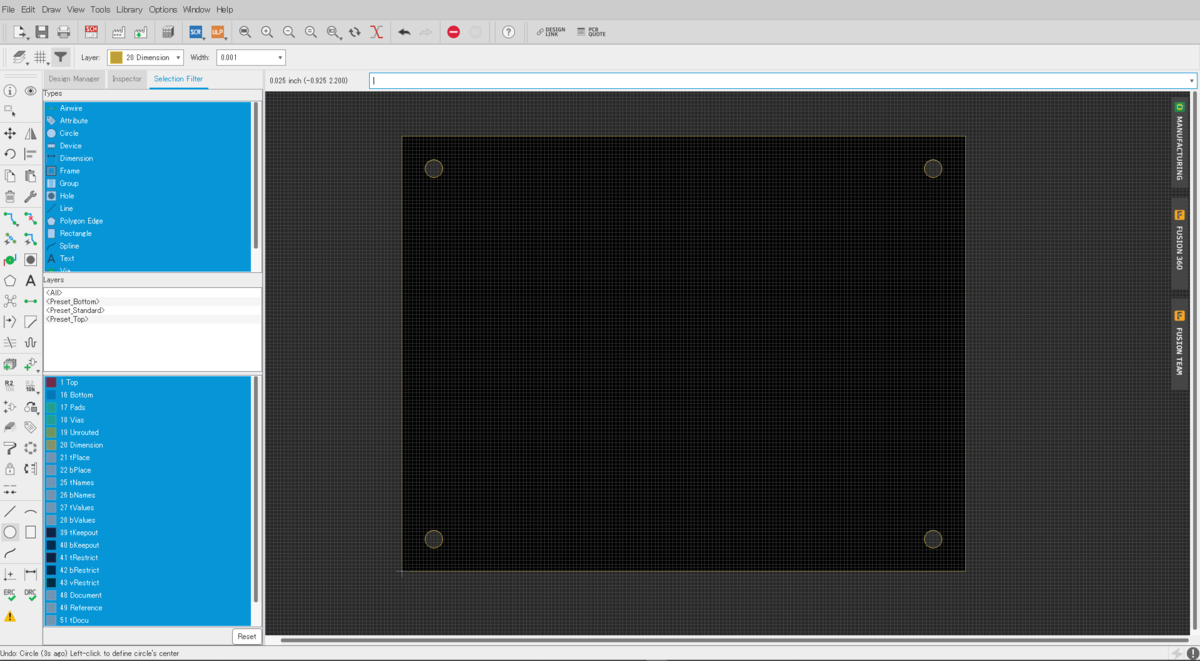Open the Width dropdown showing 0.001

pyautogui.click(x=251, y=58)
